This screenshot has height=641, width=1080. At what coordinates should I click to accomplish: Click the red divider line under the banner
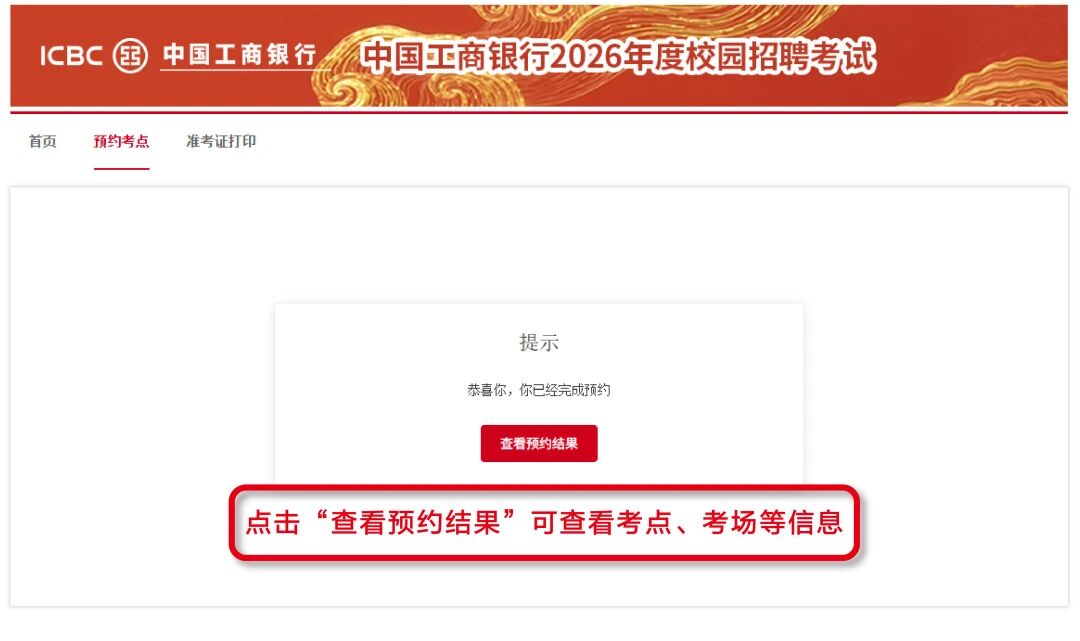tap(539, 111)
